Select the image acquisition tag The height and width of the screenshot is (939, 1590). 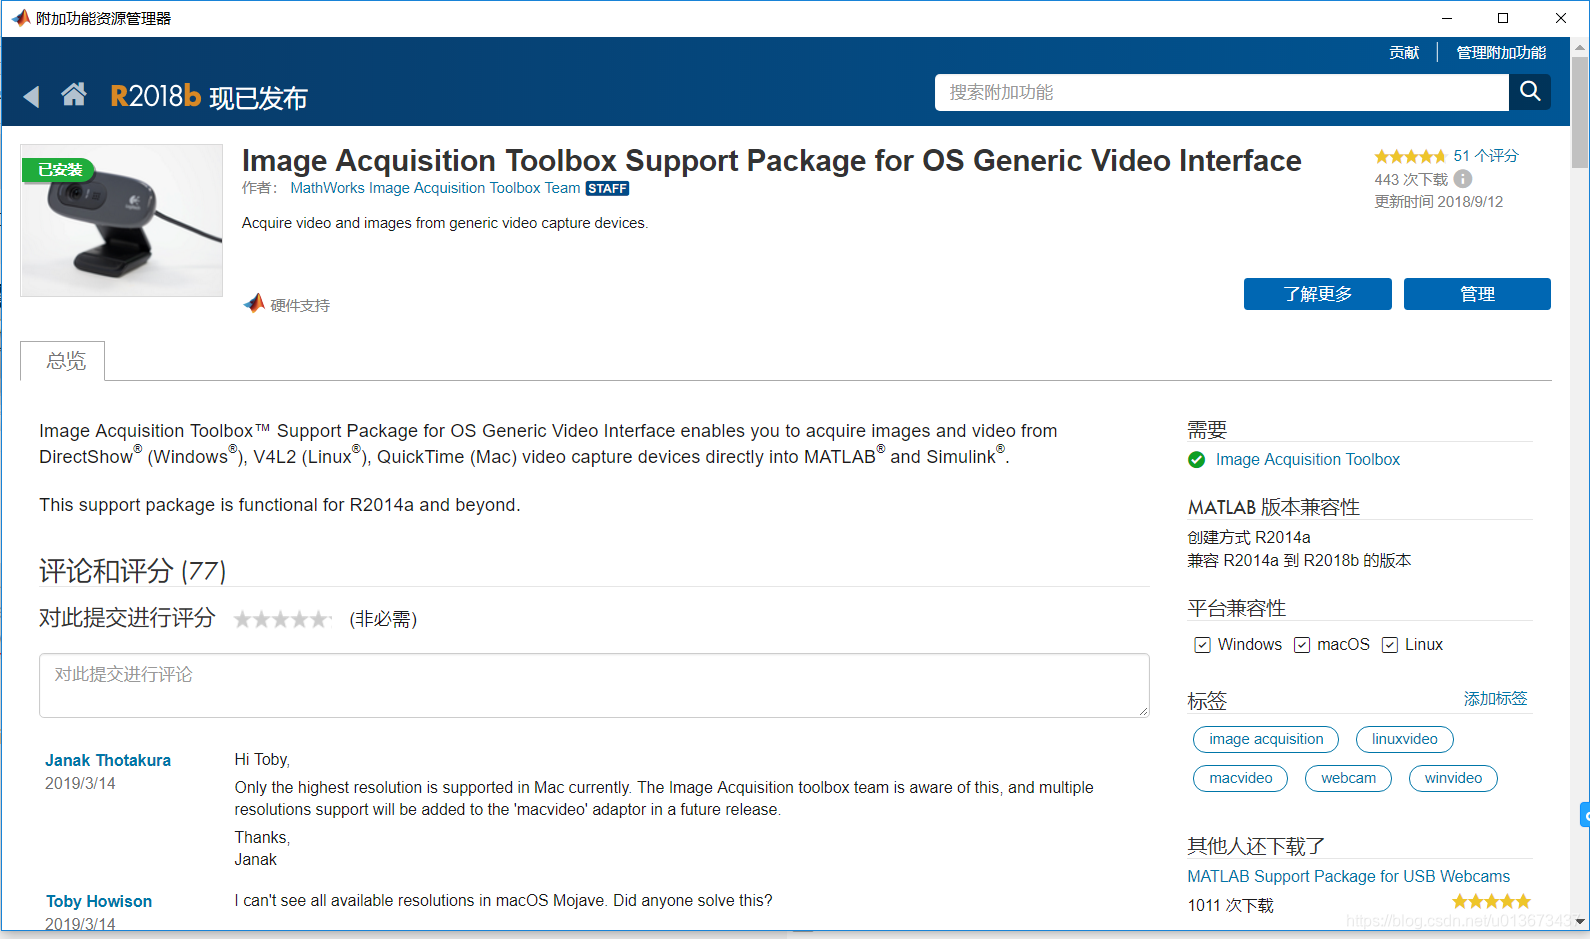(1265, 739)
